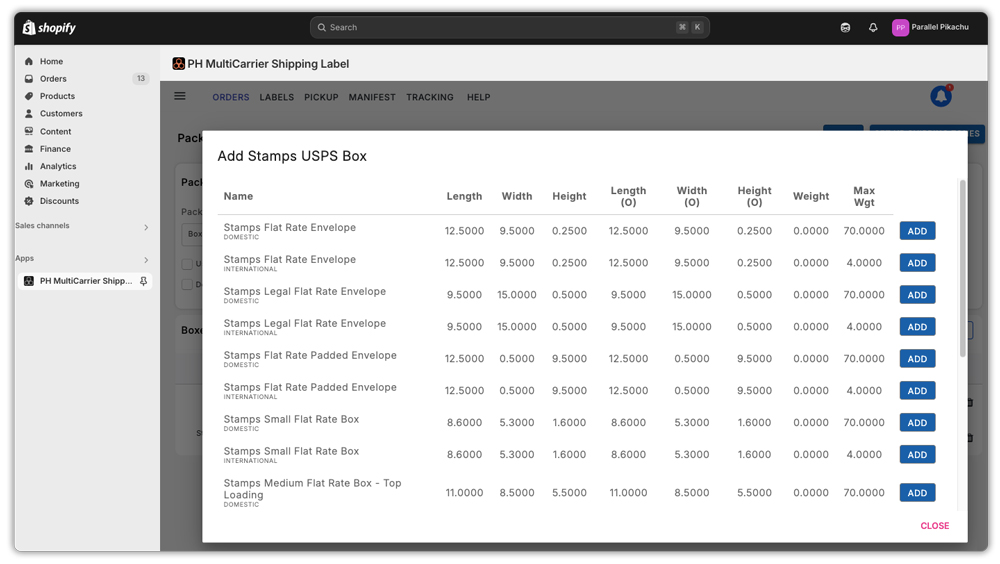Open the hamburger menu in app
The width and height of the screenshot is (1000, 564).
click(x=180, y=96)
